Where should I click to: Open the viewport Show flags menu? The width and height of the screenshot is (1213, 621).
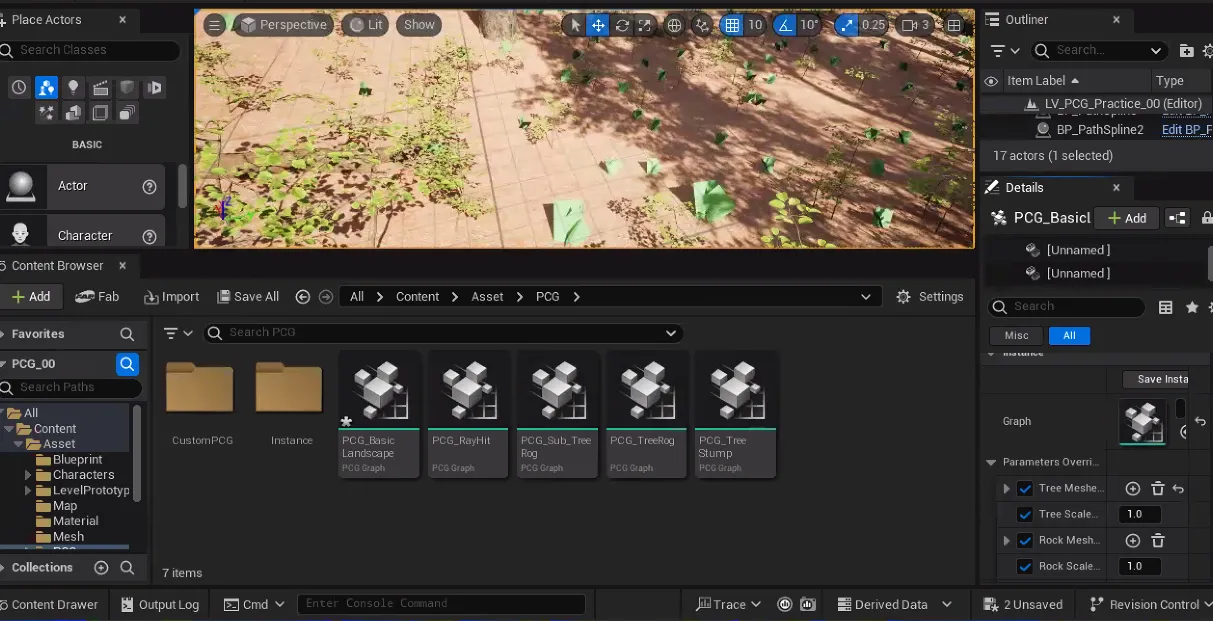(419, 25)
